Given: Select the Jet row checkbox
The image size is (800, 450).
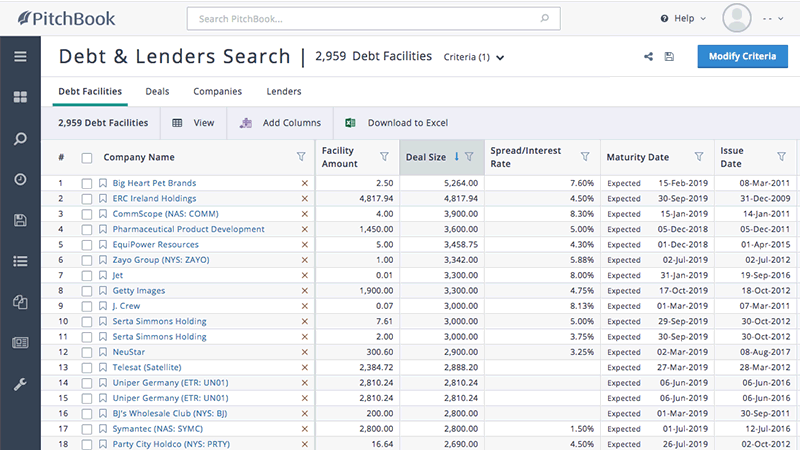Looking at the screenshot, I should click(x=87, y=276).
